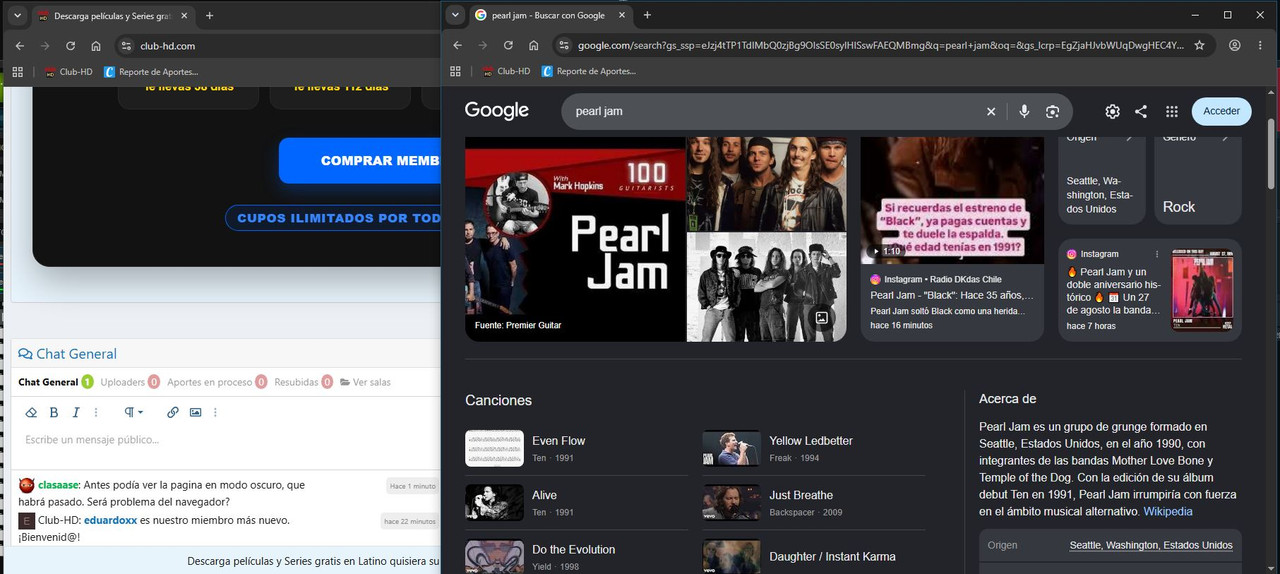Click the CUPOS ILIMITADOS banner button
The image size is (1280, 574).
tap(333, 218)
